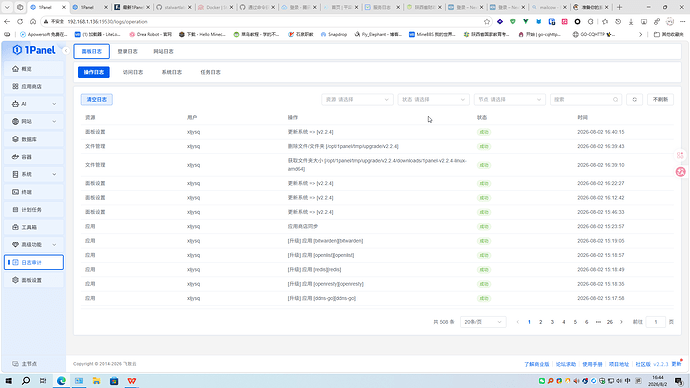Viewport: 690px width, 388px height.
Task: Open the 节点 node filter dropdown
Action: (x=509, y=99)
